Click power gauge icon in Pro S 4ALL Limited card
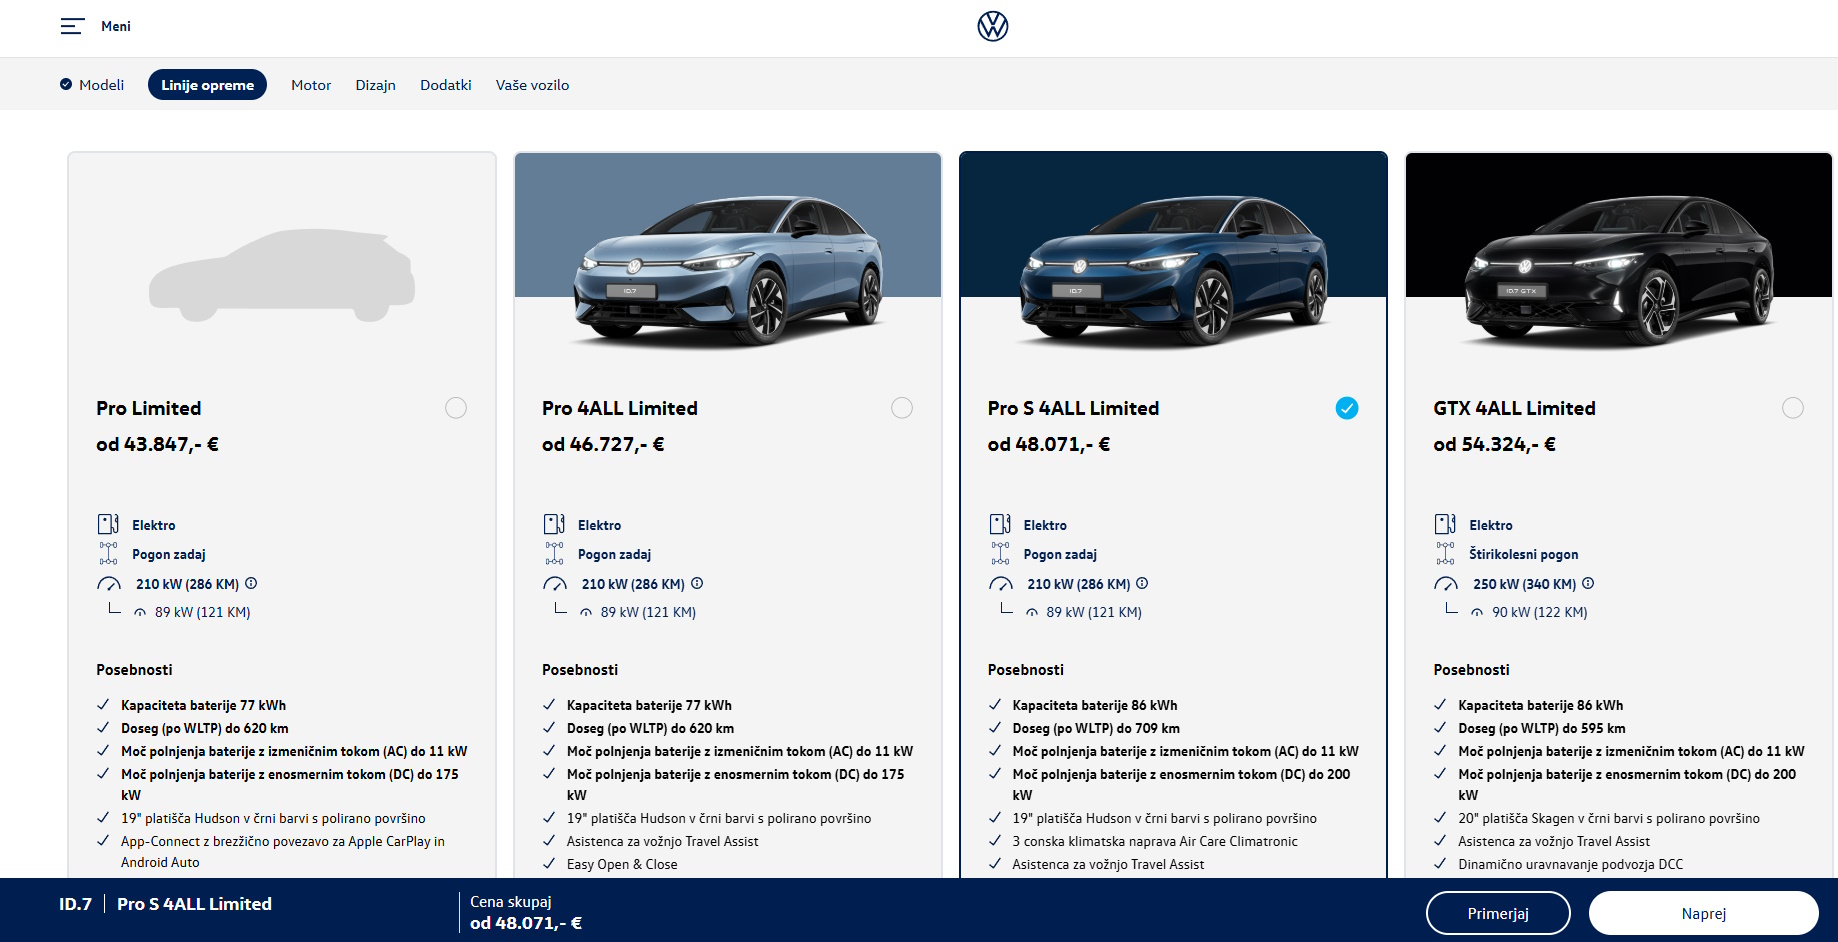 point(1001,584)
